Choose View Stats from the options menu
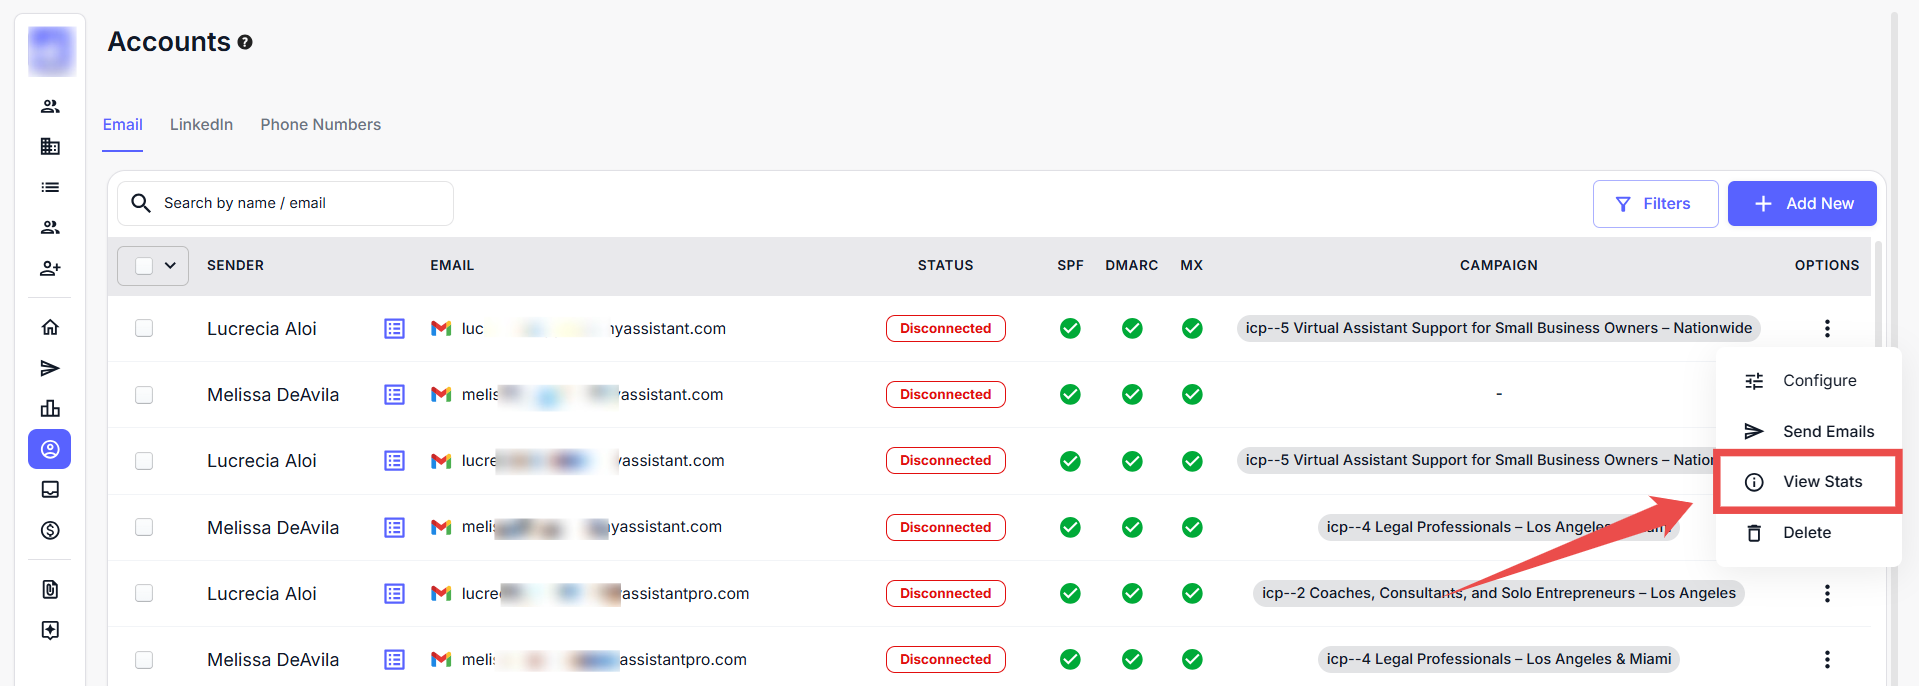This screenshot has height=686, width=1919. click(1821, 482)
